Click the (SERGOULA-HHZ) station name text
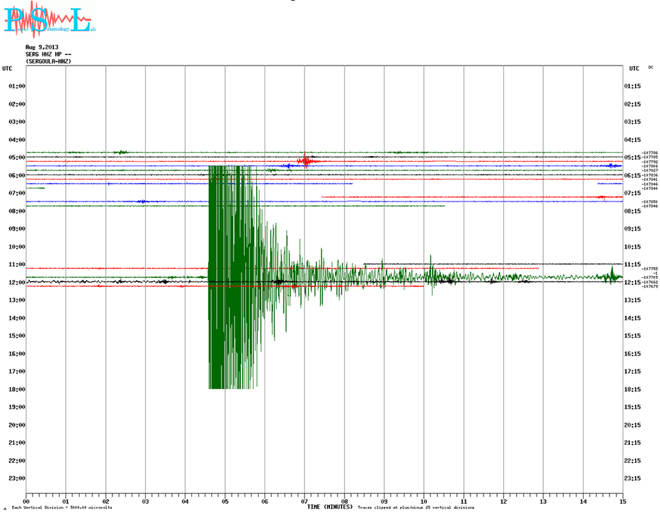 (48, 61)
